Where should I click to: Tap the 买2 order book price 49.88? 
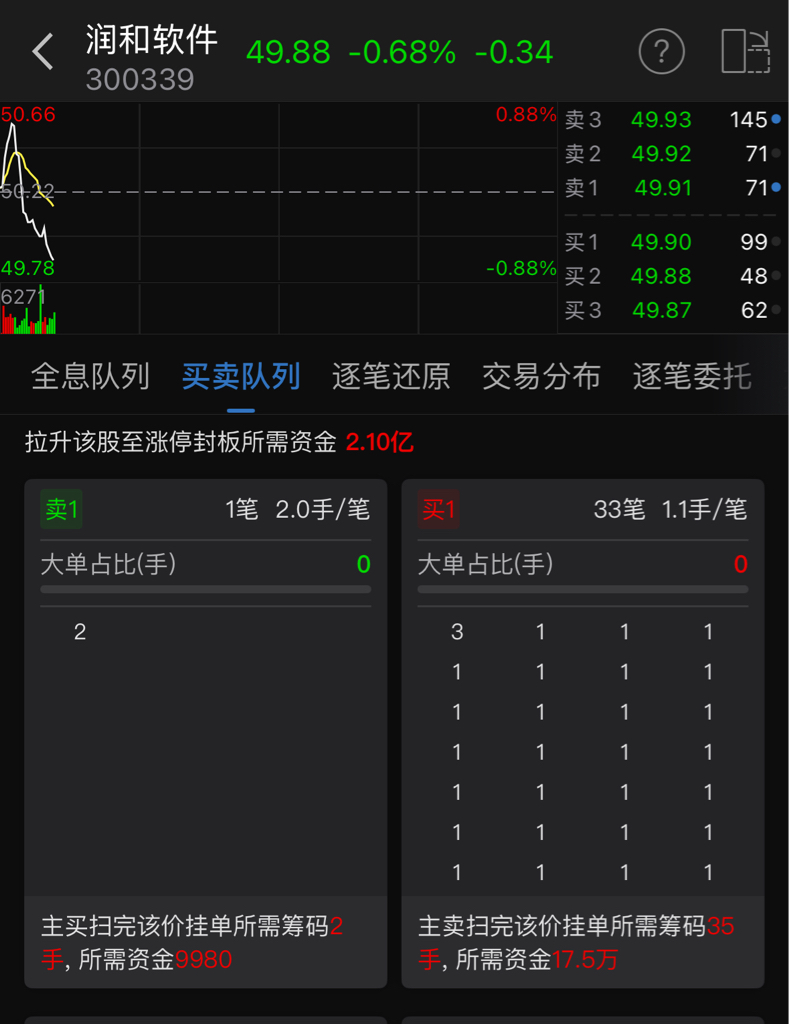661,276
